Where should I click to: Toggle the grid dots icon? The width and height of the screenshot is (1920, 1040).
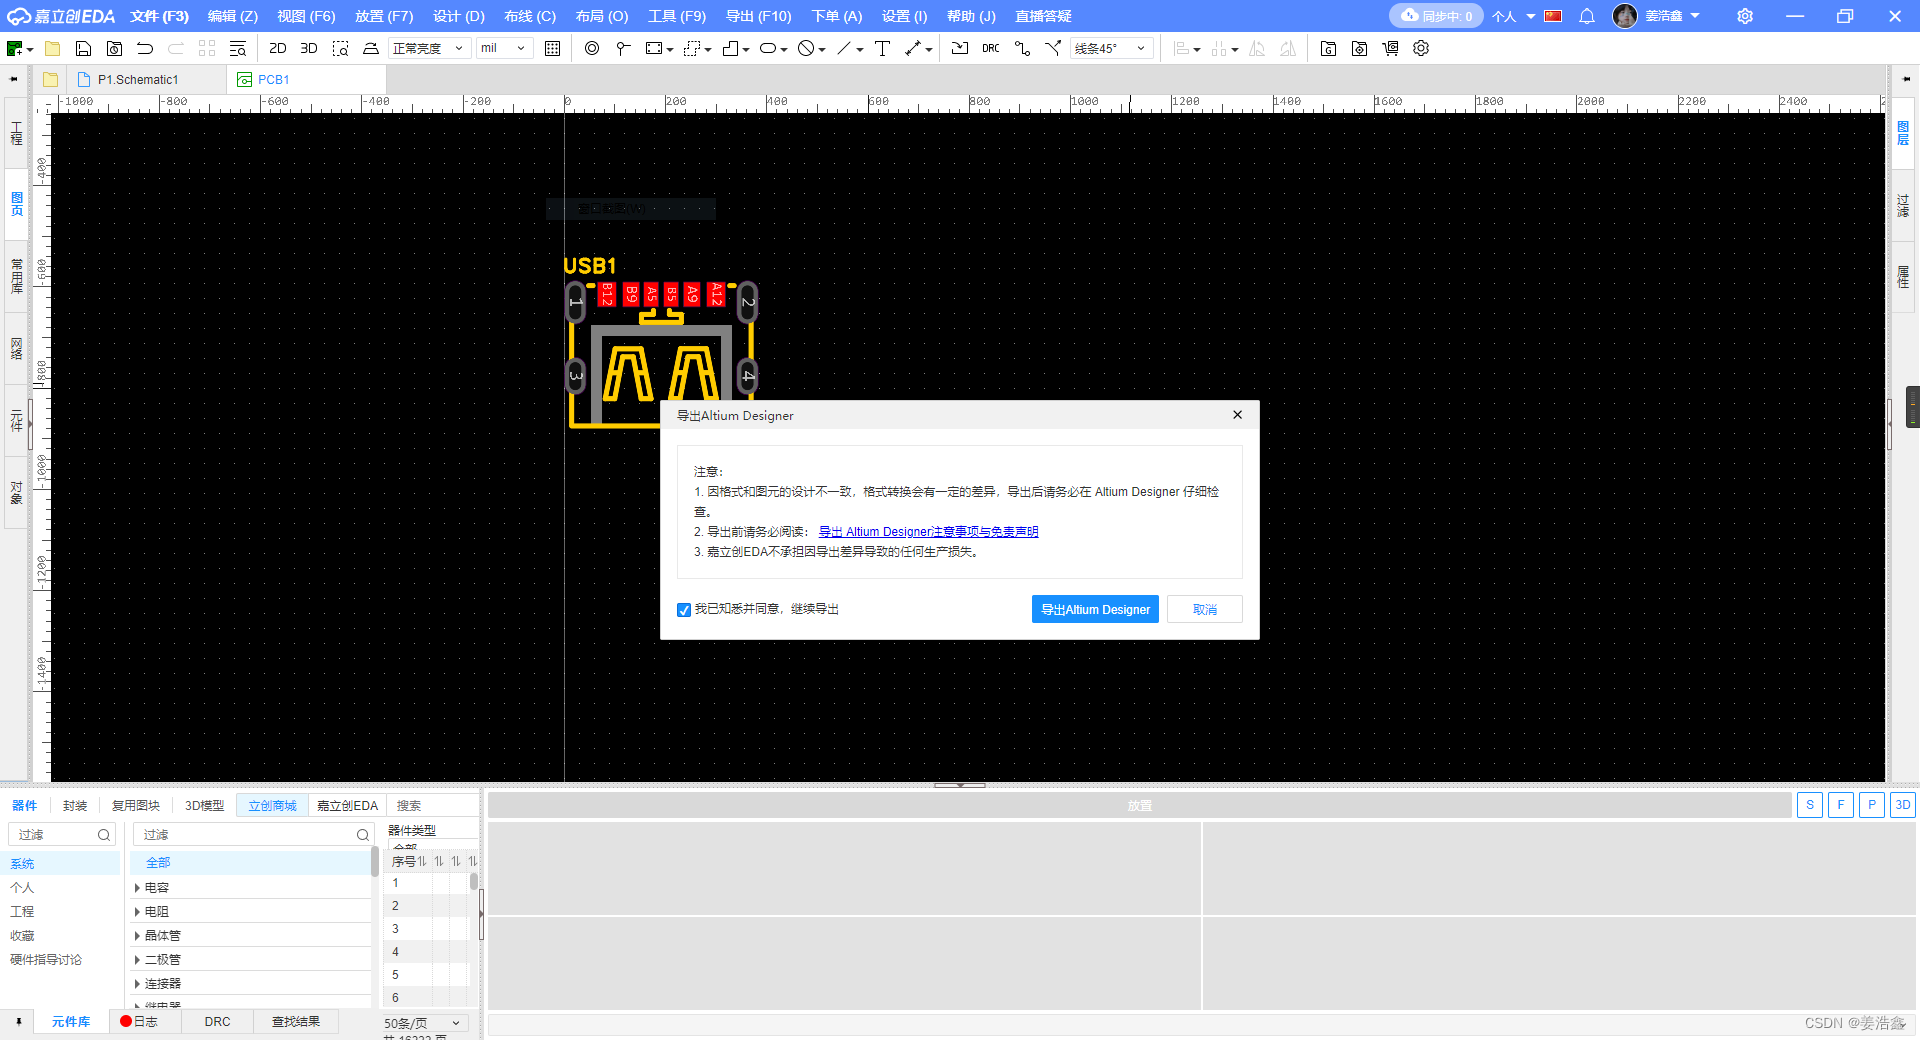[x=552, y=48]
